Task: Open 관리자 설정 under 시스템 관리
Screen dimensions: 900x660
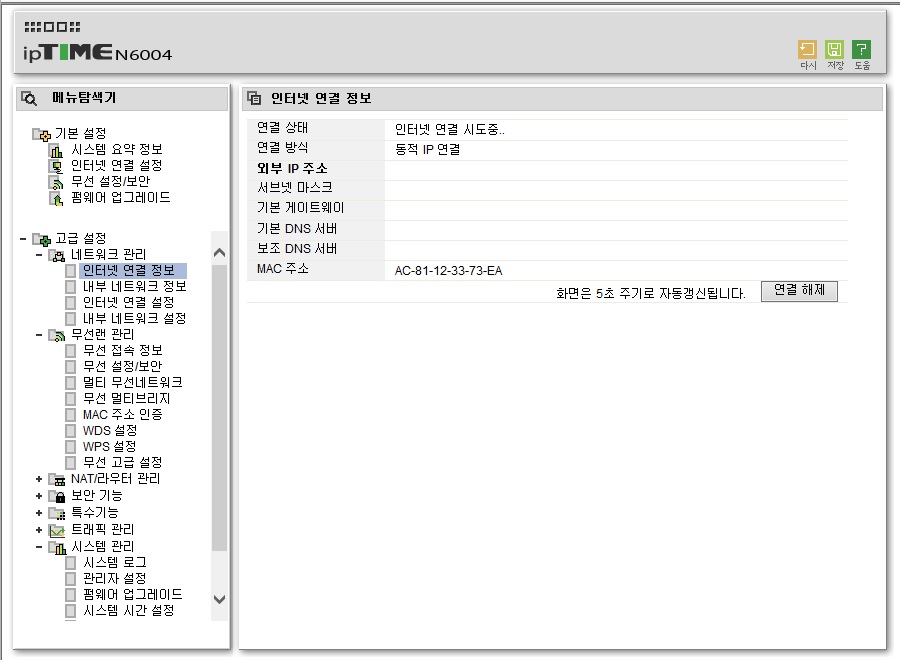Action: coord(115,579)
